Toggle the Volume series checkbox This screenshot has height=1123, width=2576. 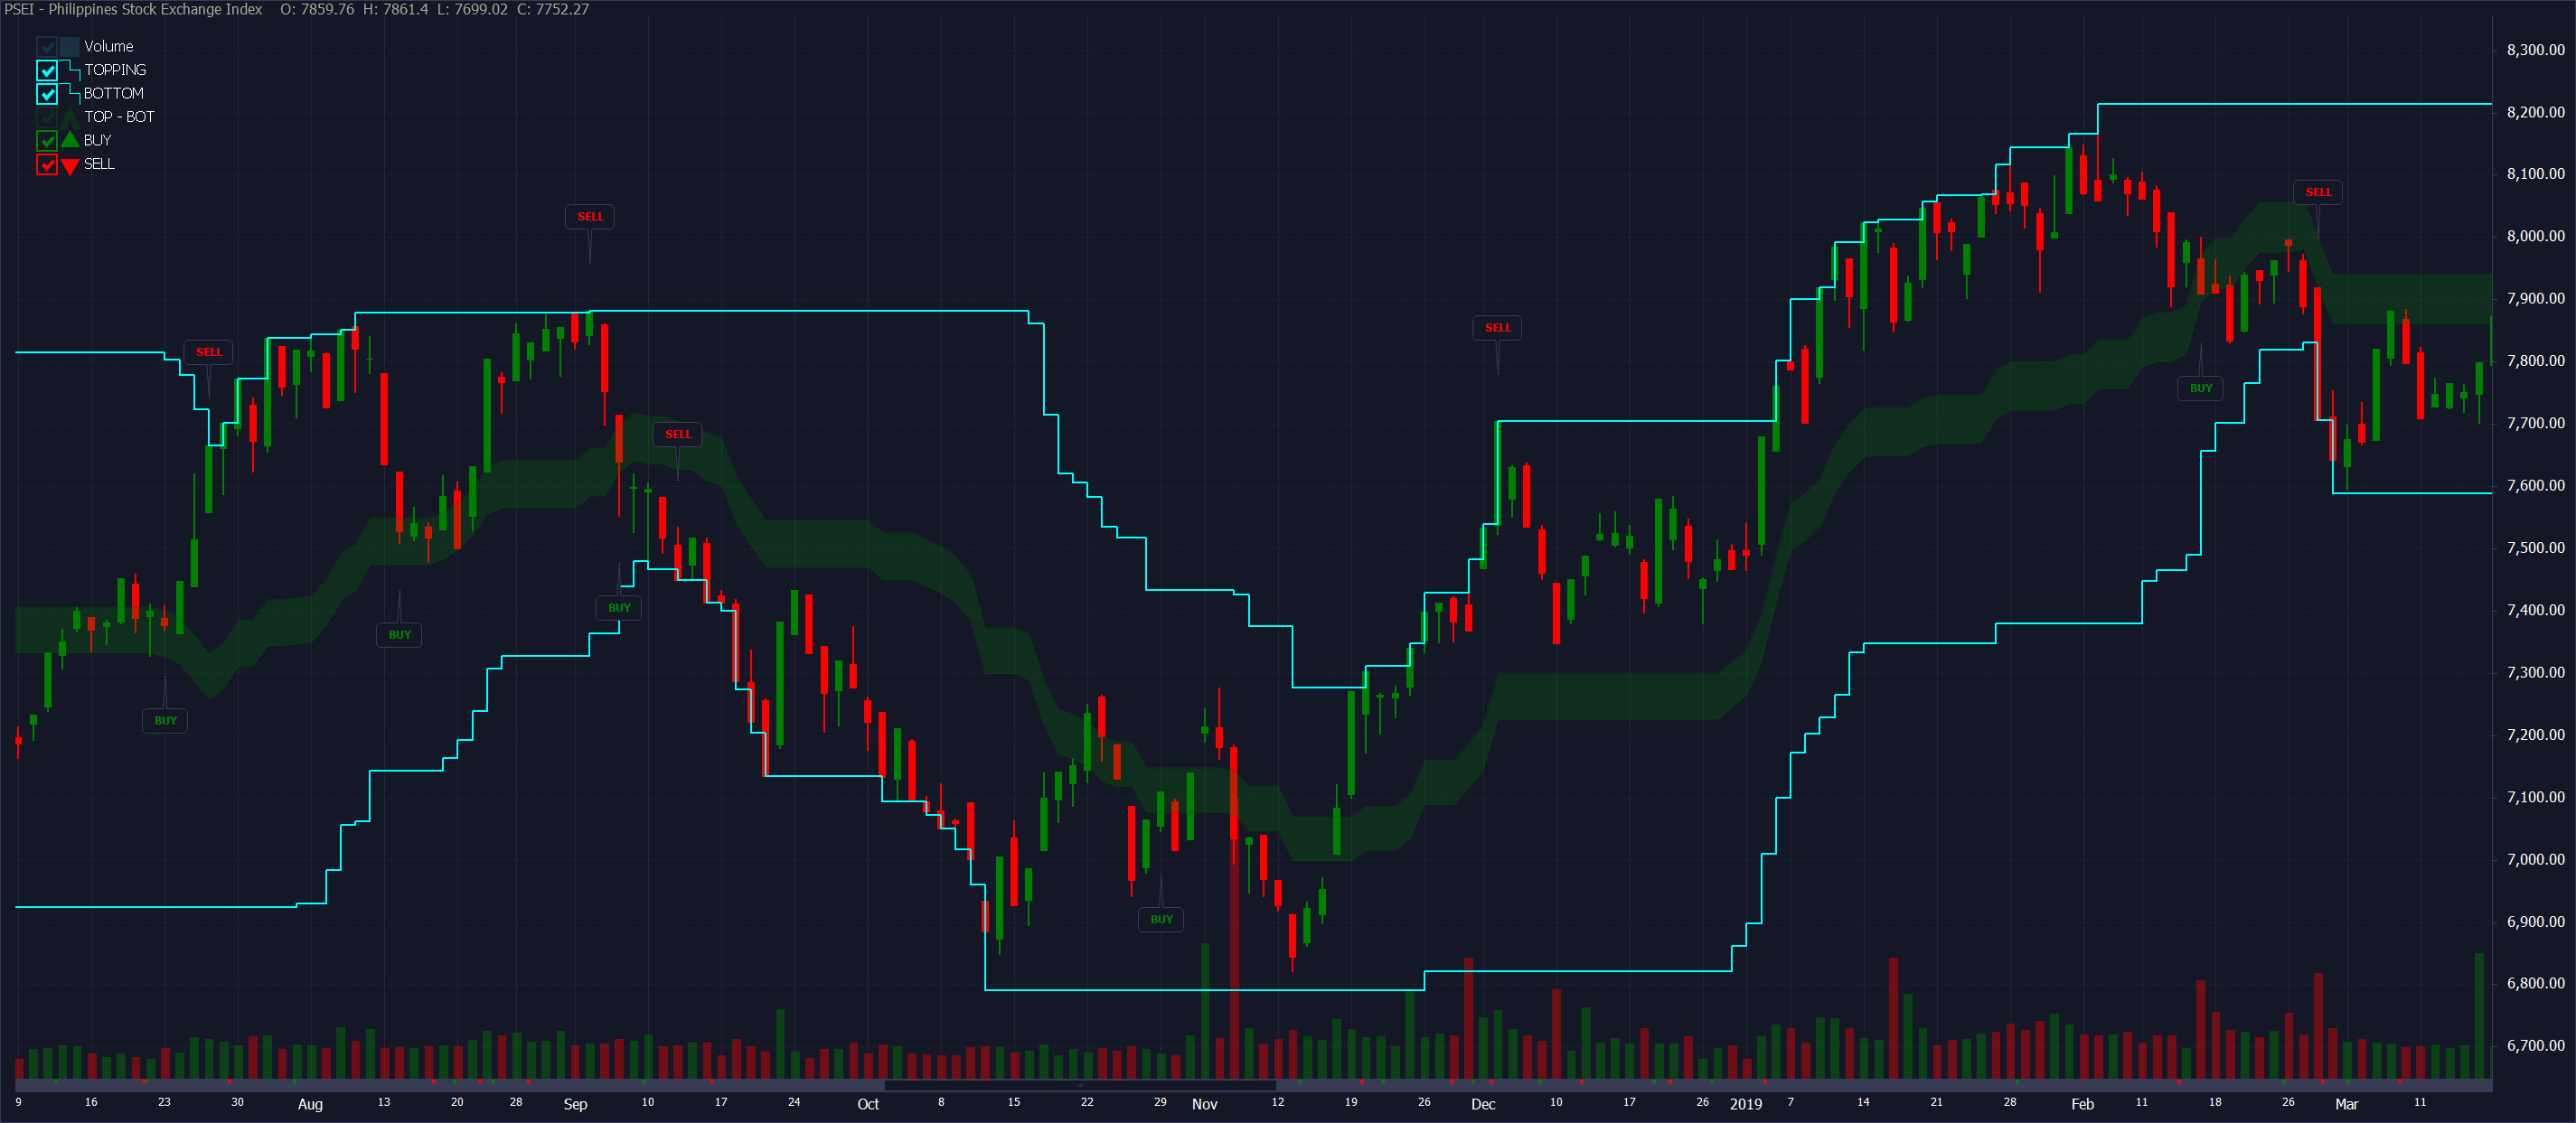(47, 47)
